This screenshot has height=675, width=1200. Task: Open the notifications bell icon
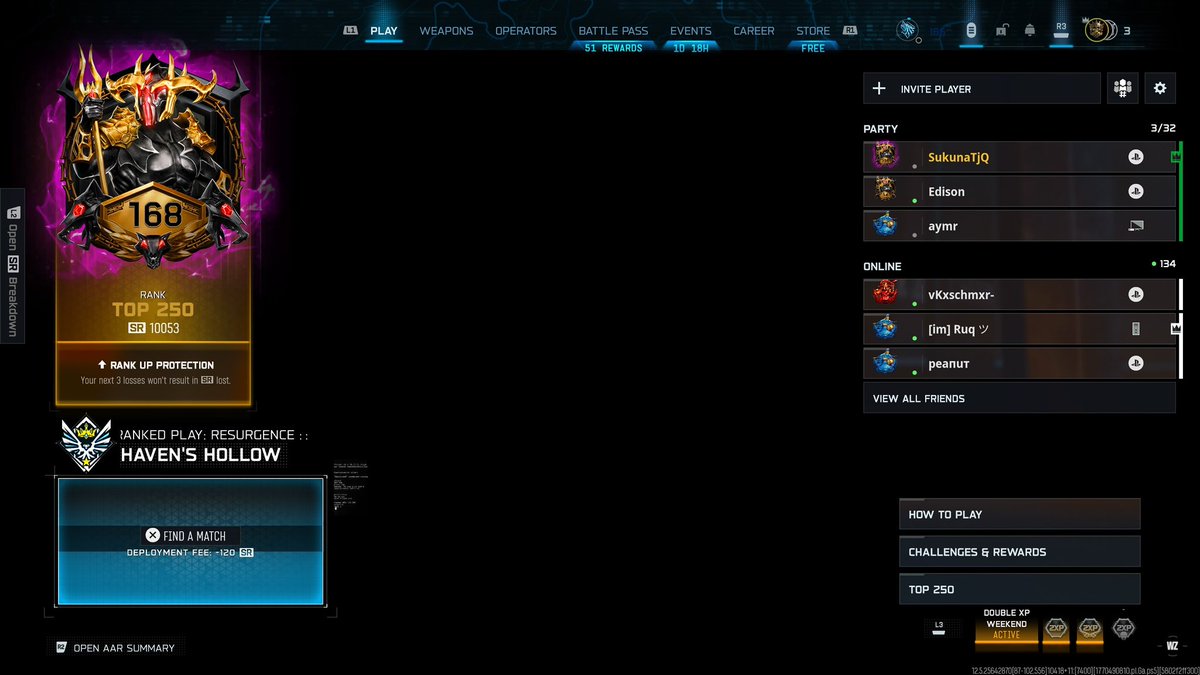click(x=1029, y=31)
